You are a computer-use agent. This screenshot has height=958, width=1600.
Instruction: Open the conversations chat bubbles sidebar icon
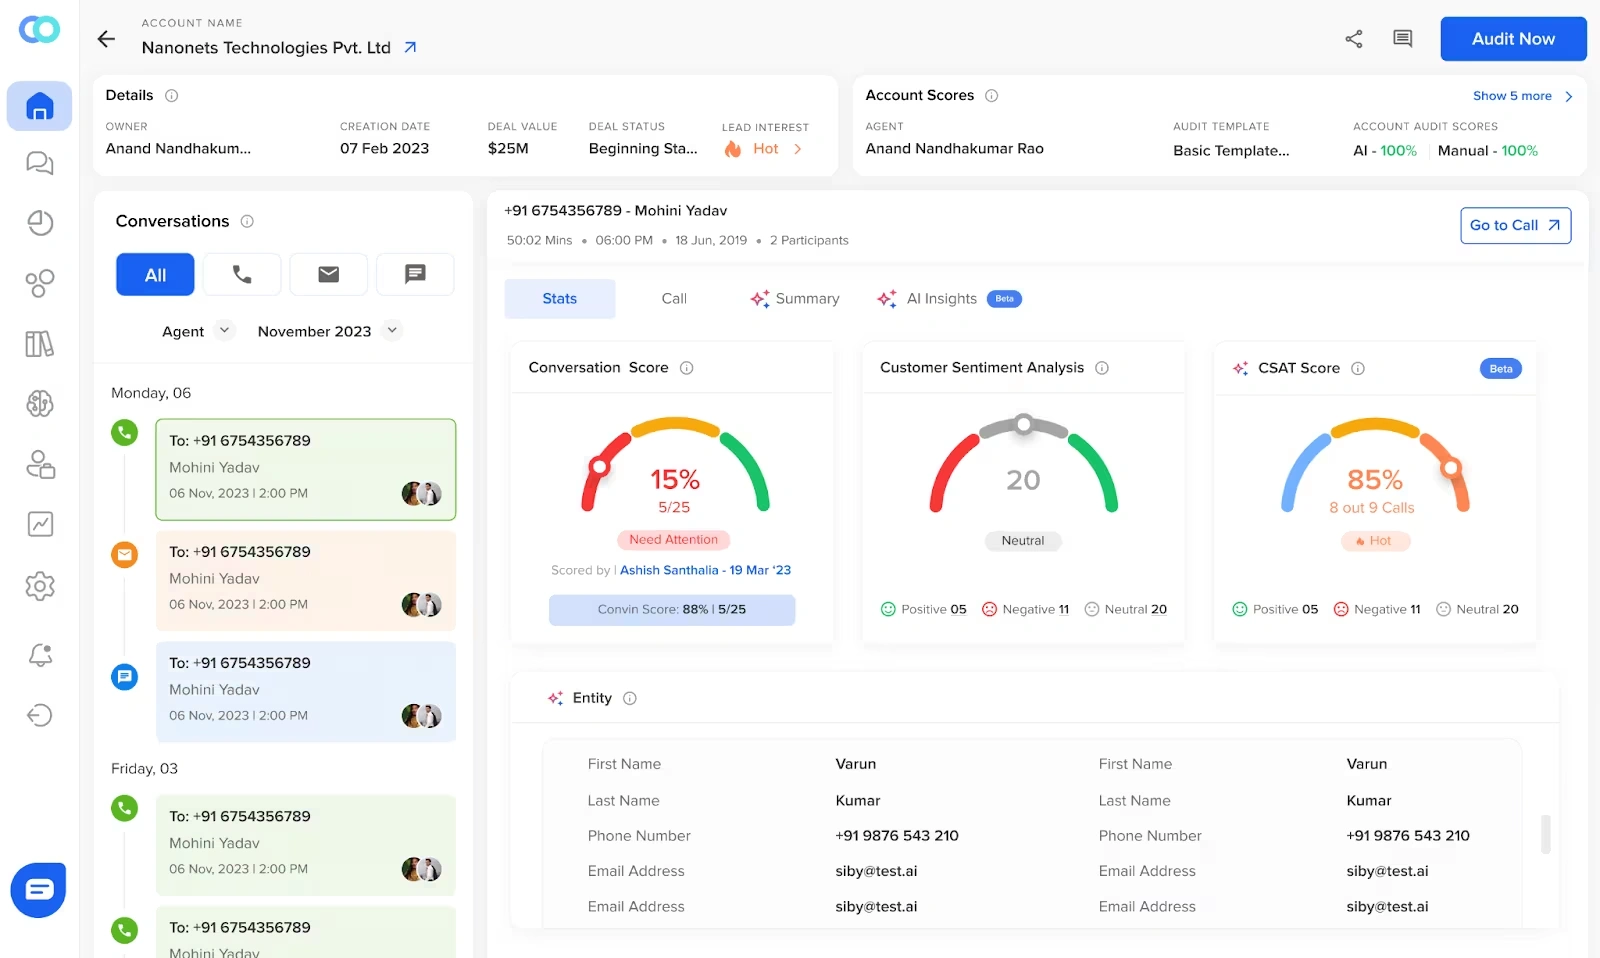[39, 163]
